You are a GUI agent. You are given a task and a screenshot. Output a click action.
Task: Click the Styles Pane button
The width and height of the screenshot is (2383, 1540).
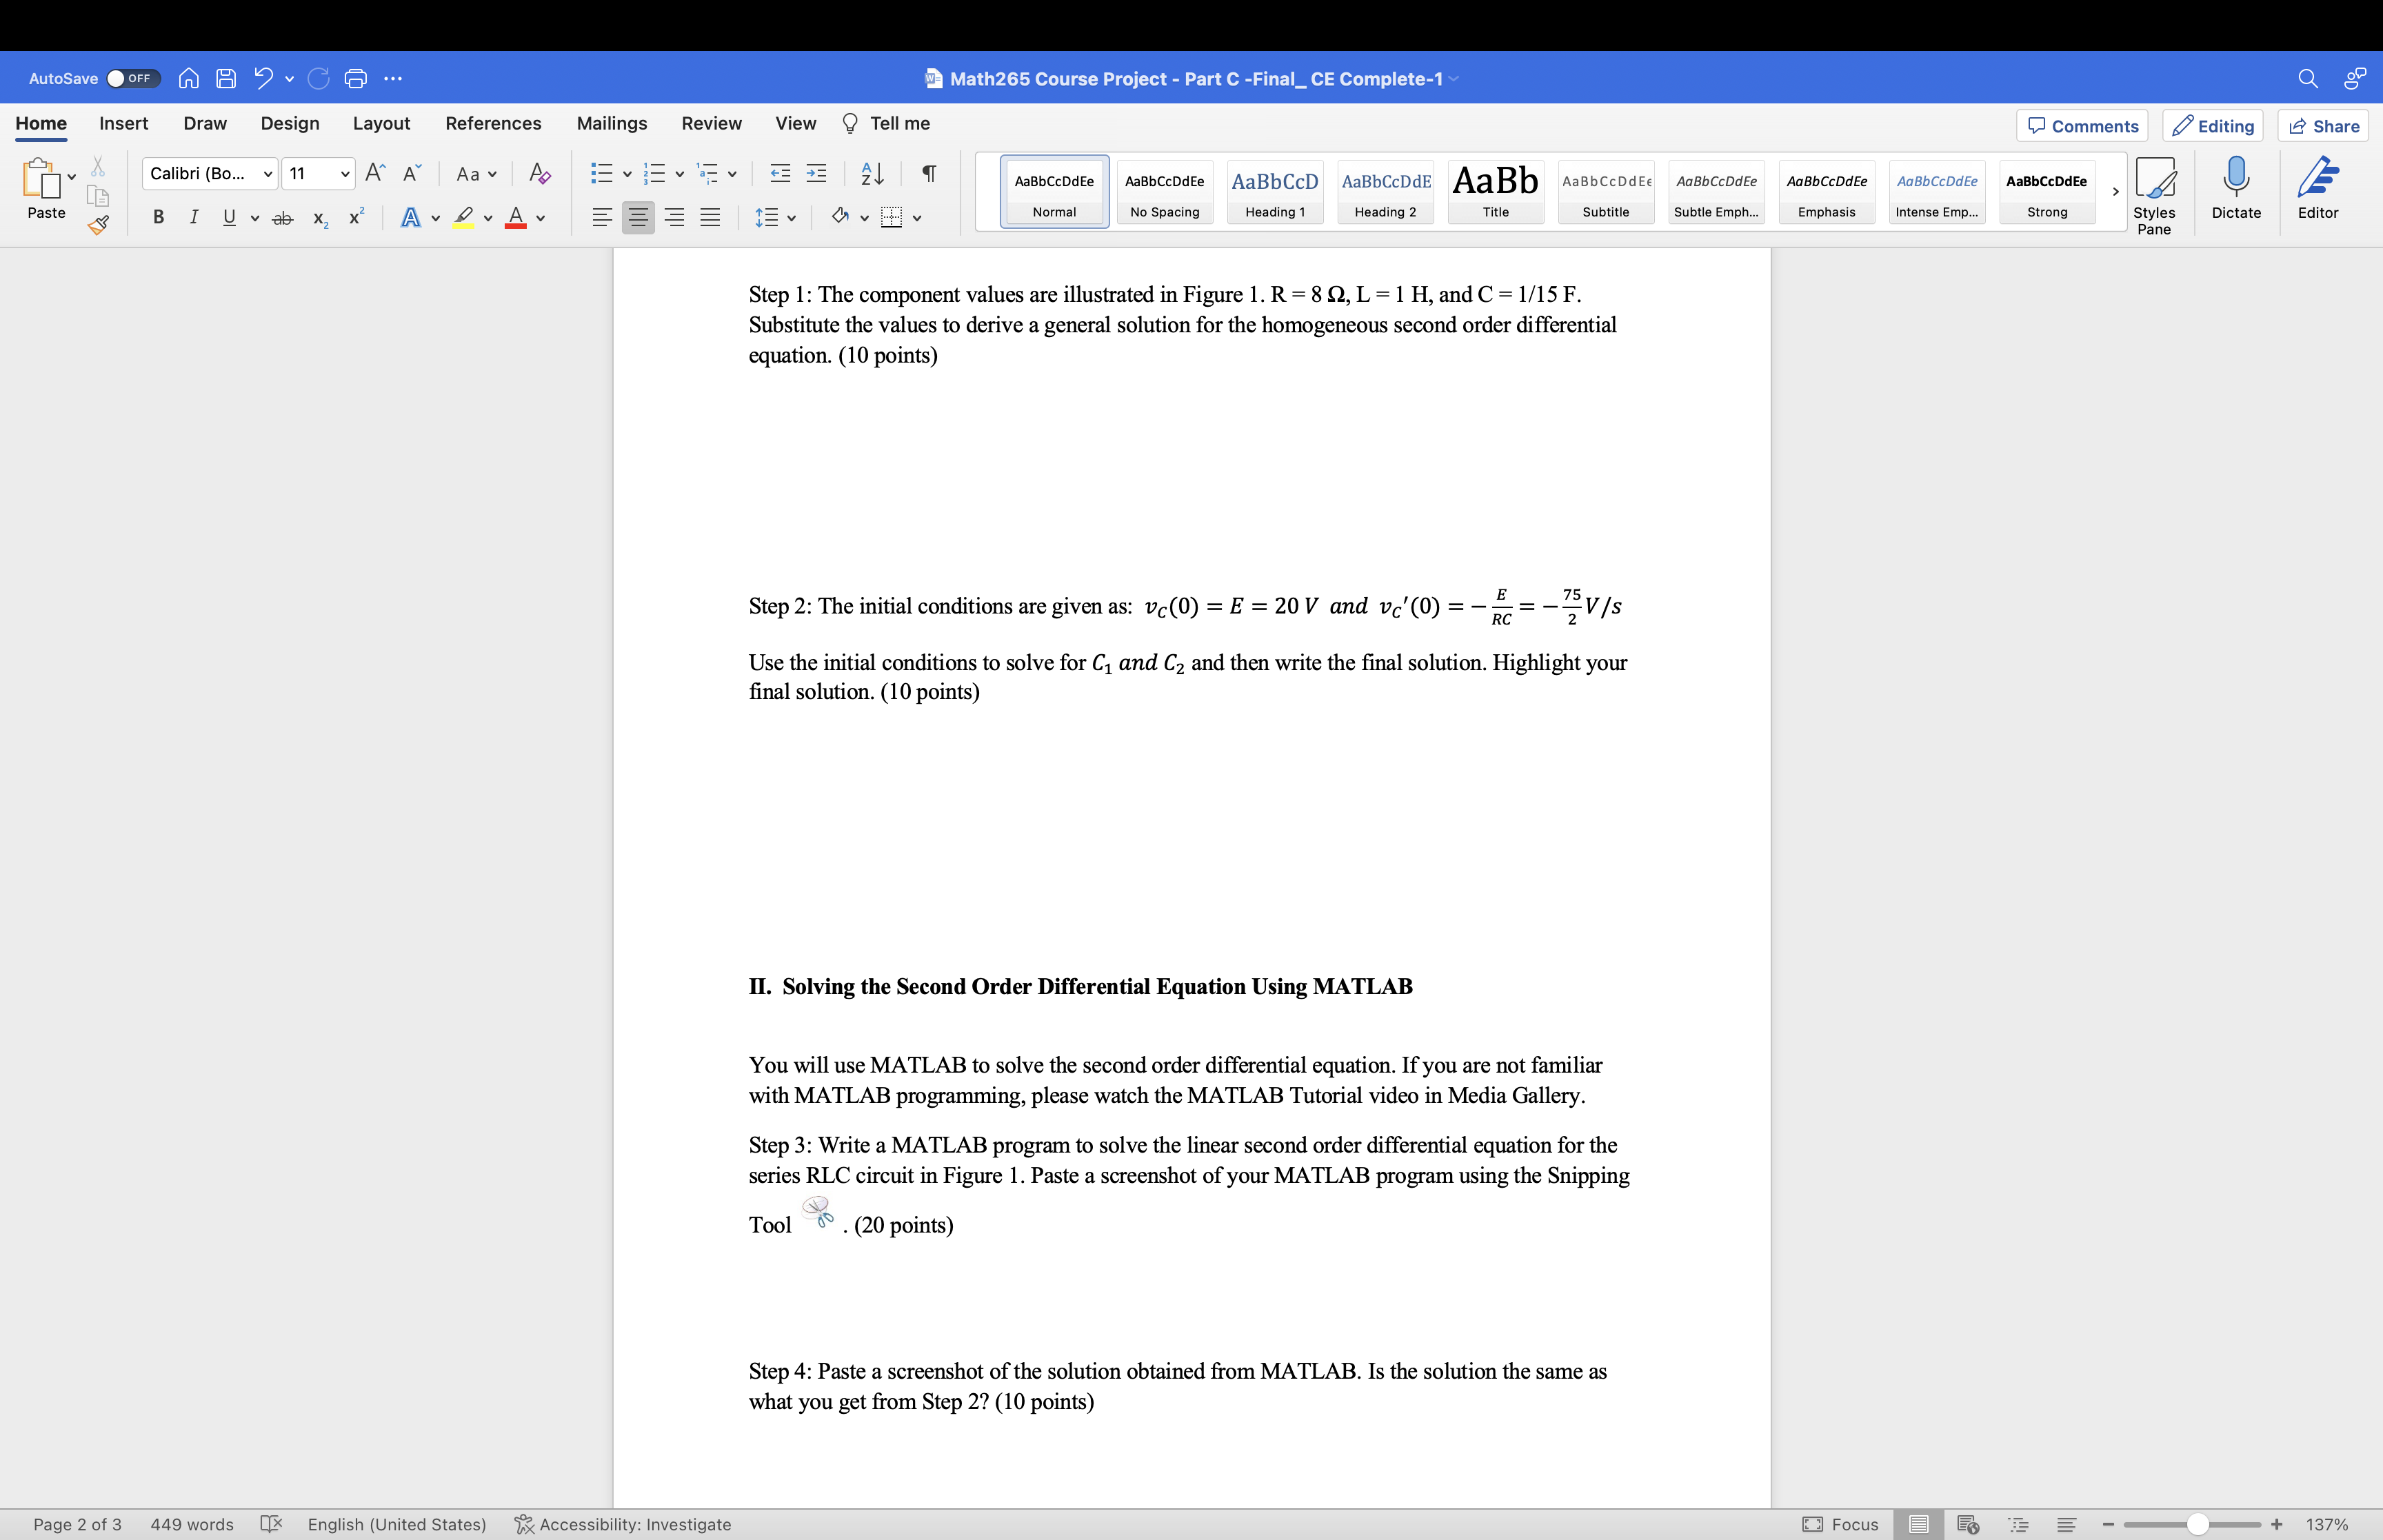click(x=2153, y=190)
